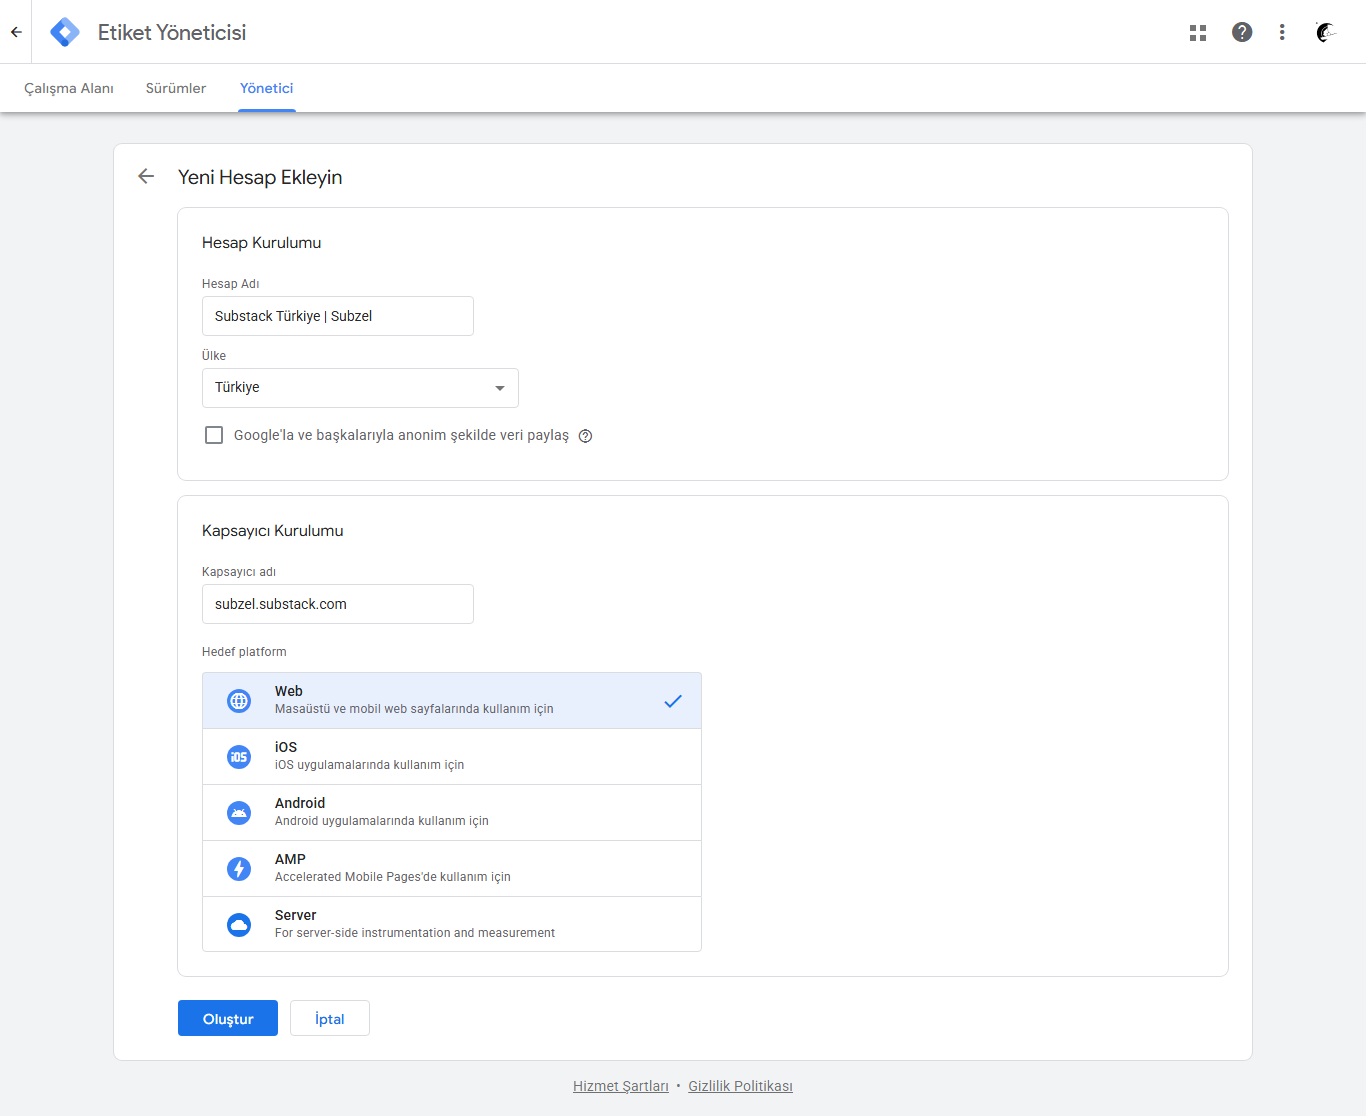Click the help icon next to veri paylaş
The image size is (1366, 1116).
586,436
